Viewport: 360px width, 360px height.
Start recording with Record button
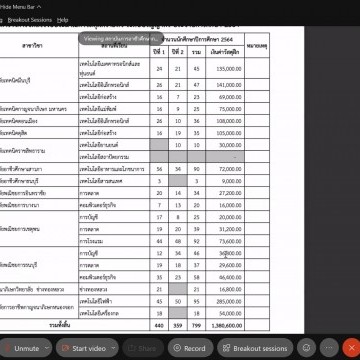tap(190, 348)
